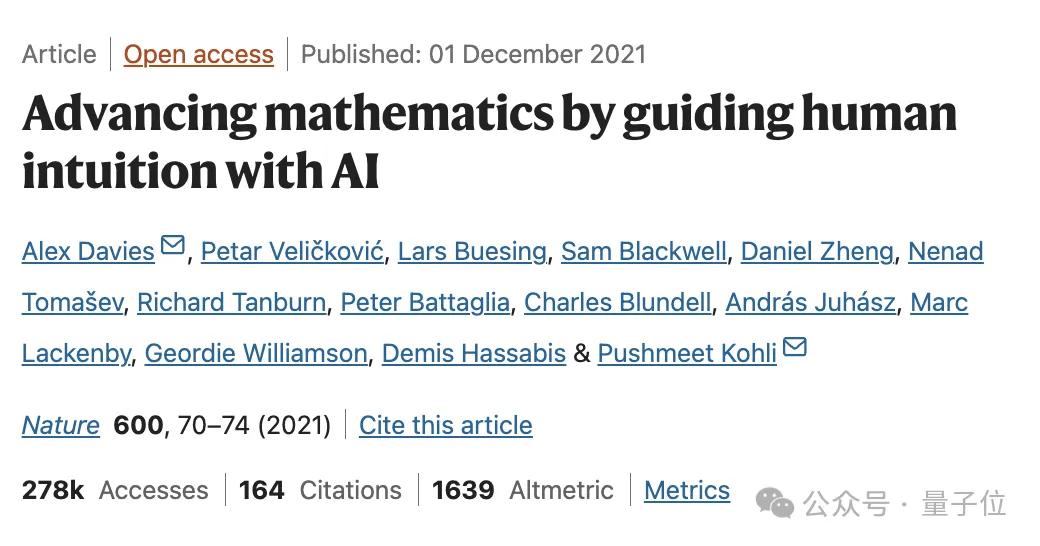
Task: Click the WeChat logo watermark icon
Action: pos(774,504)
